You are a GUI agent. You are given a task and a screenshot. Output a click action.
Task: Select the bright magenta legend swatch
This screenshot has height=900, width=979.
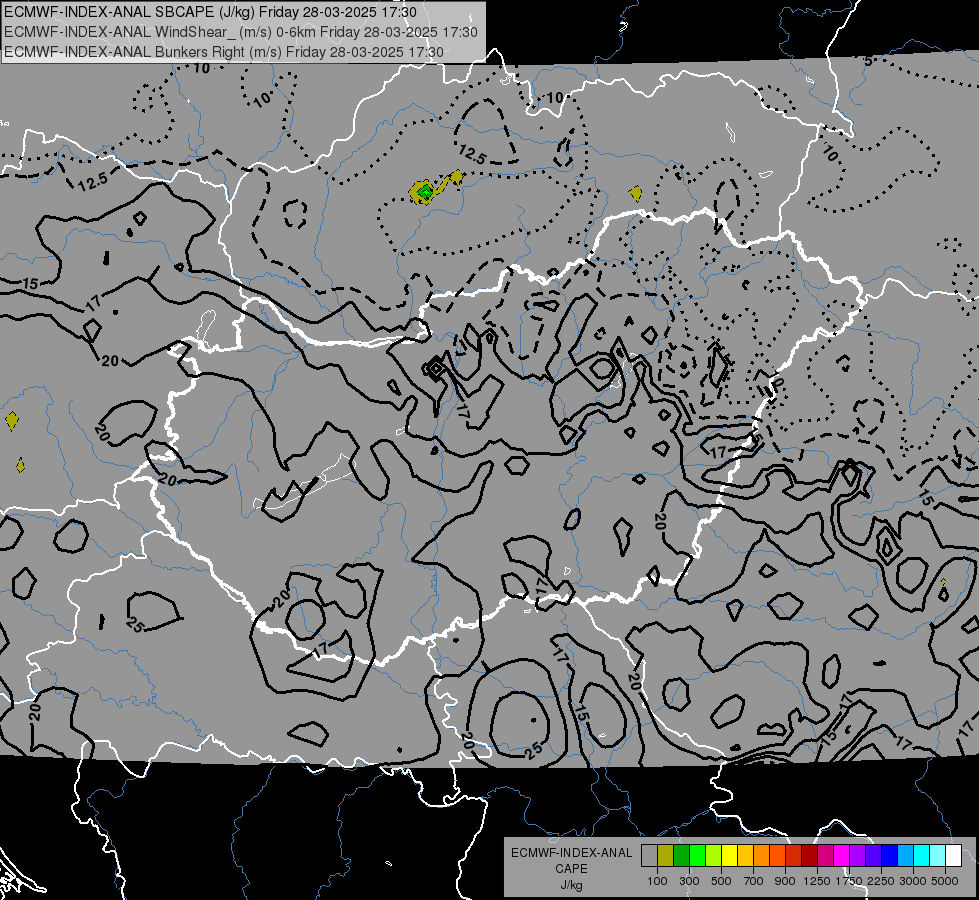tap(842, 856)
